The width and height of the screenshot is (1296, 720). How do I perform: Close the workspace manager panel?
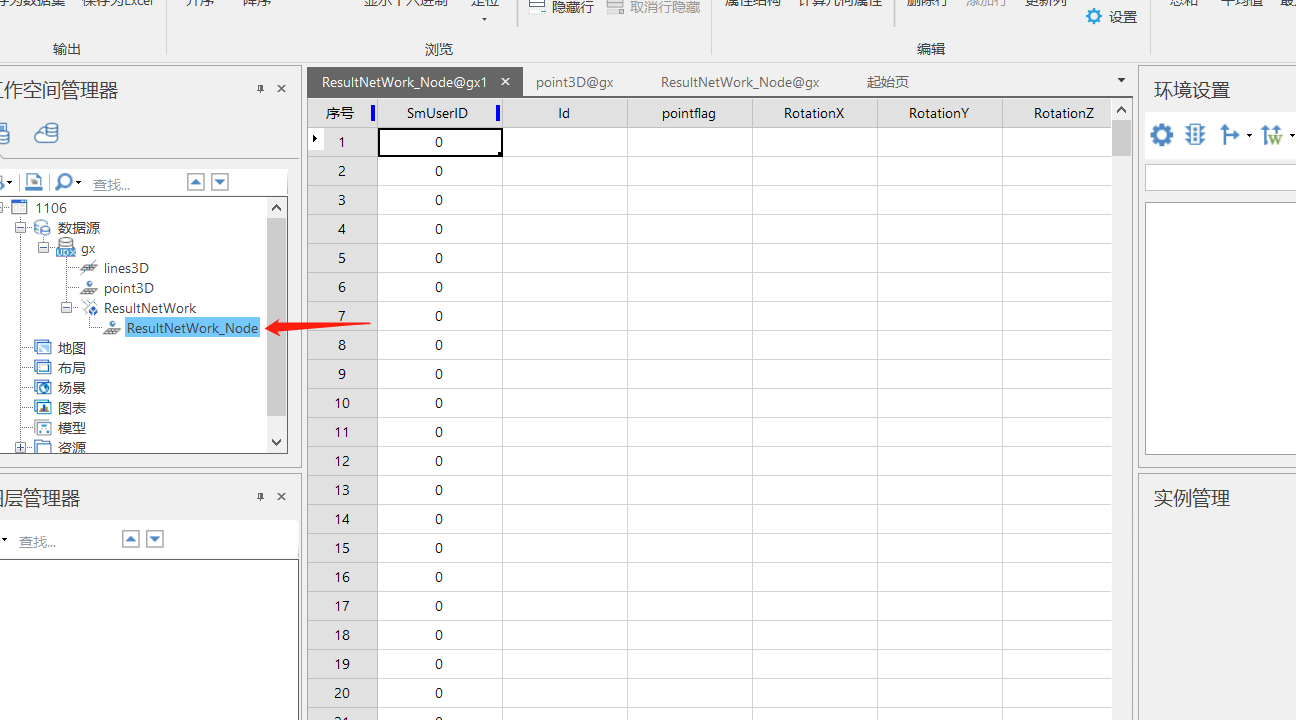282,89
